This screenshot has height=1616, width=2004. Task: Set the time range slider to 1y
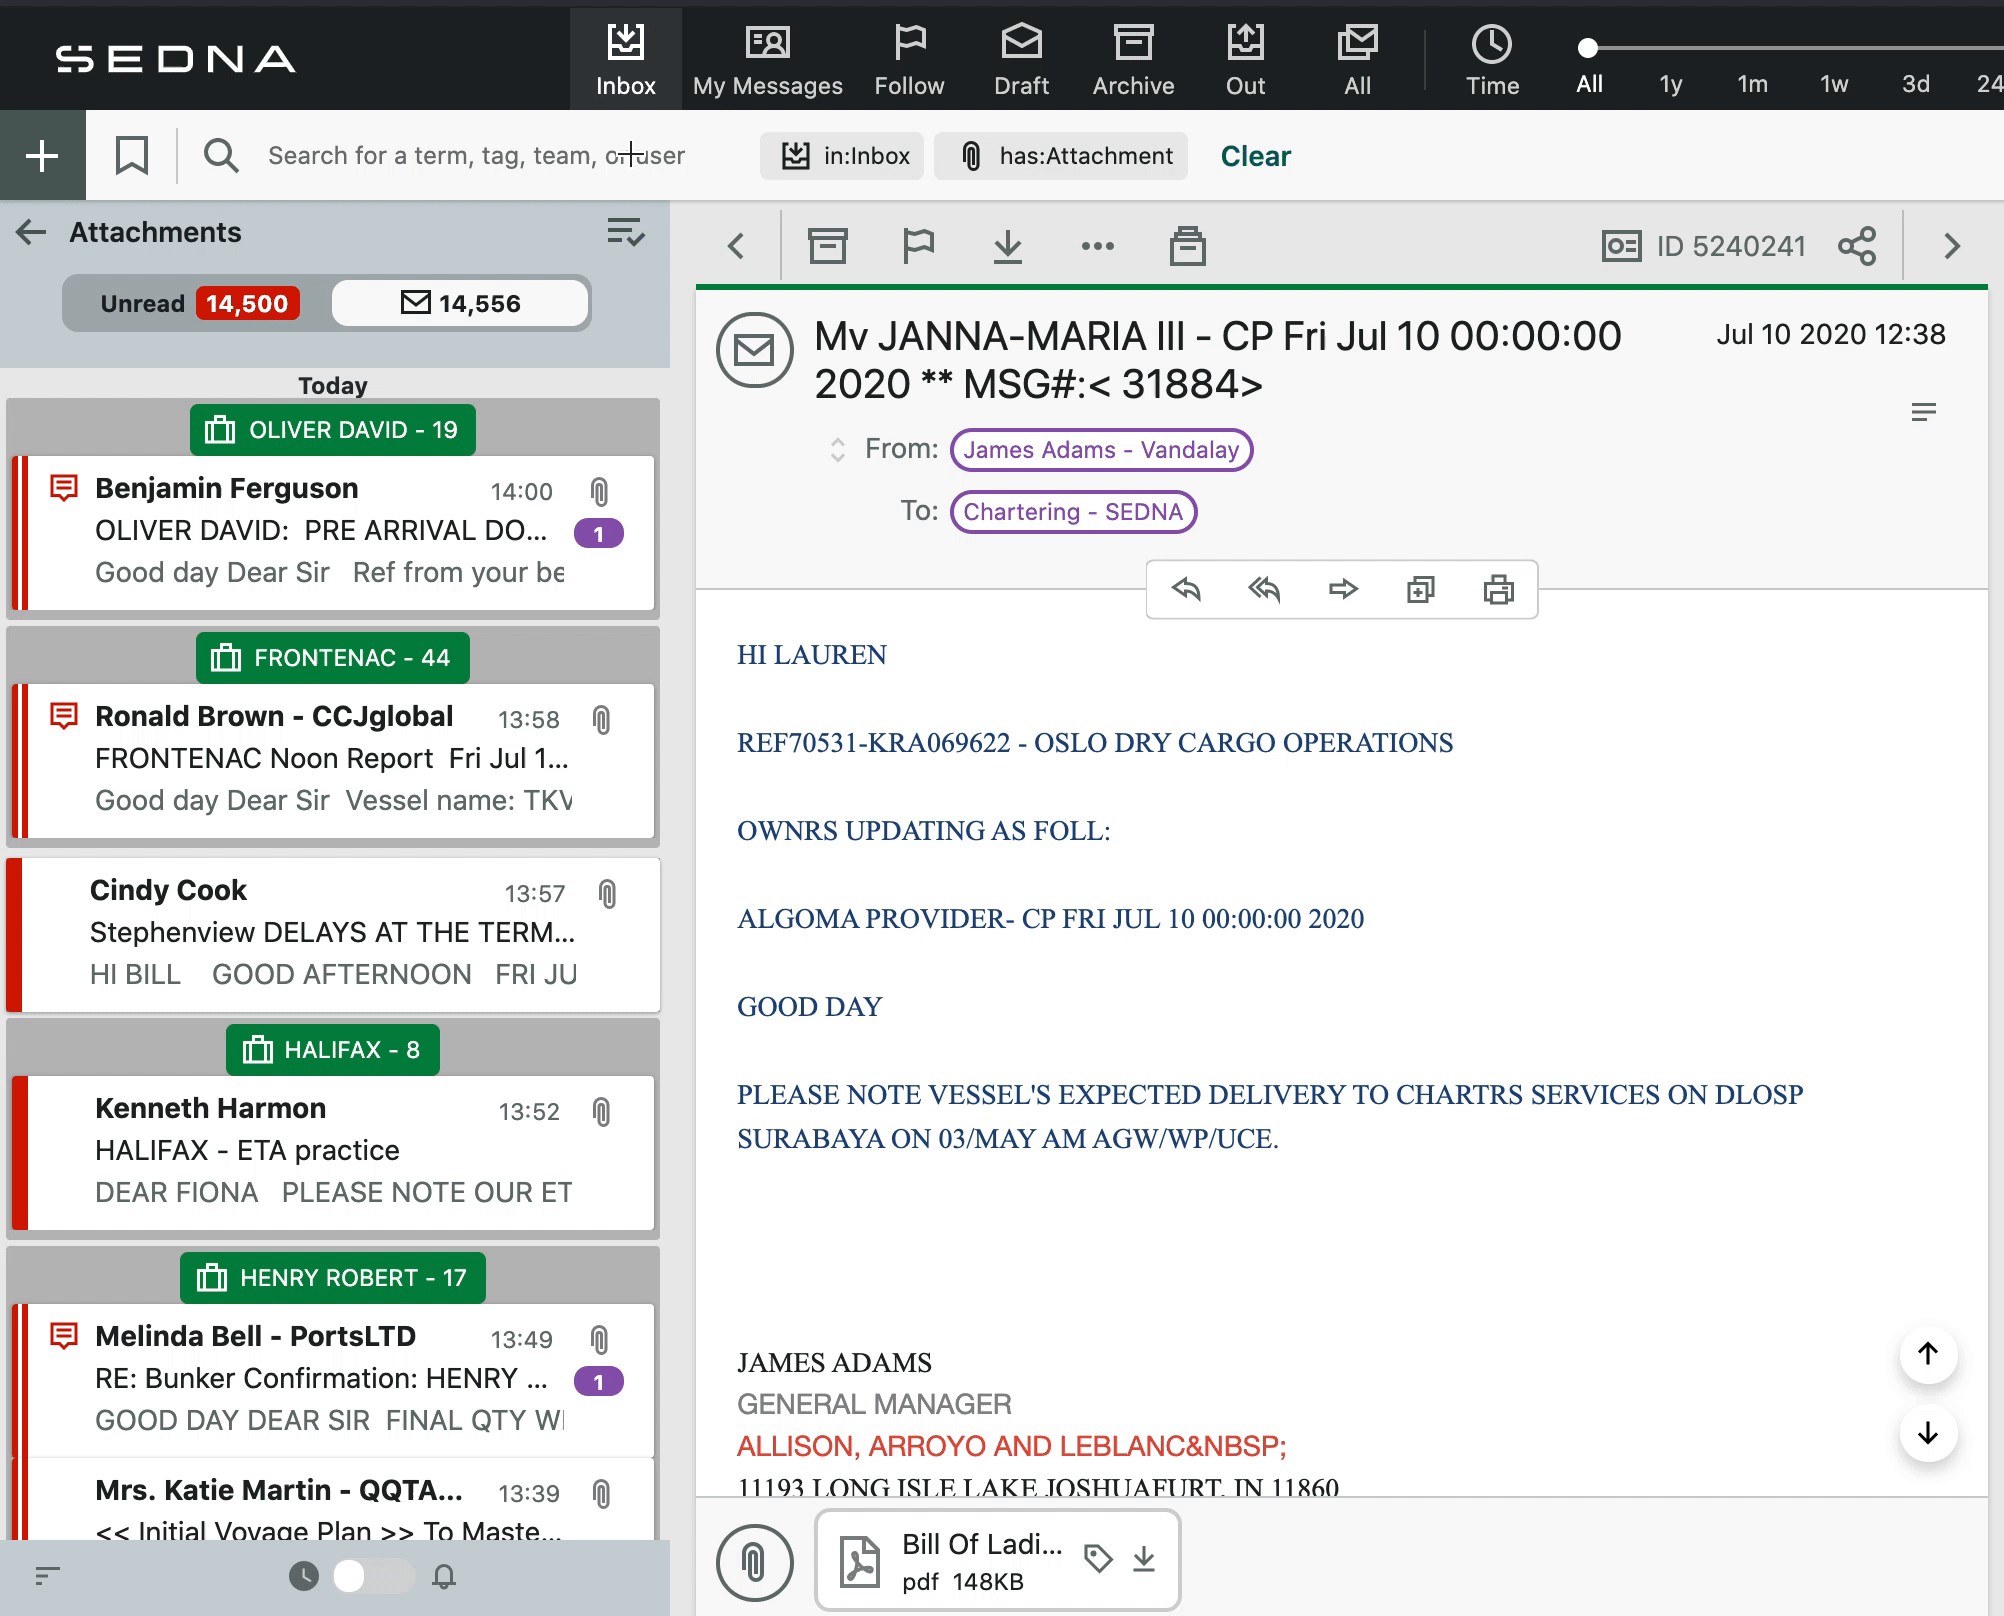click(x=1670, y=84)
